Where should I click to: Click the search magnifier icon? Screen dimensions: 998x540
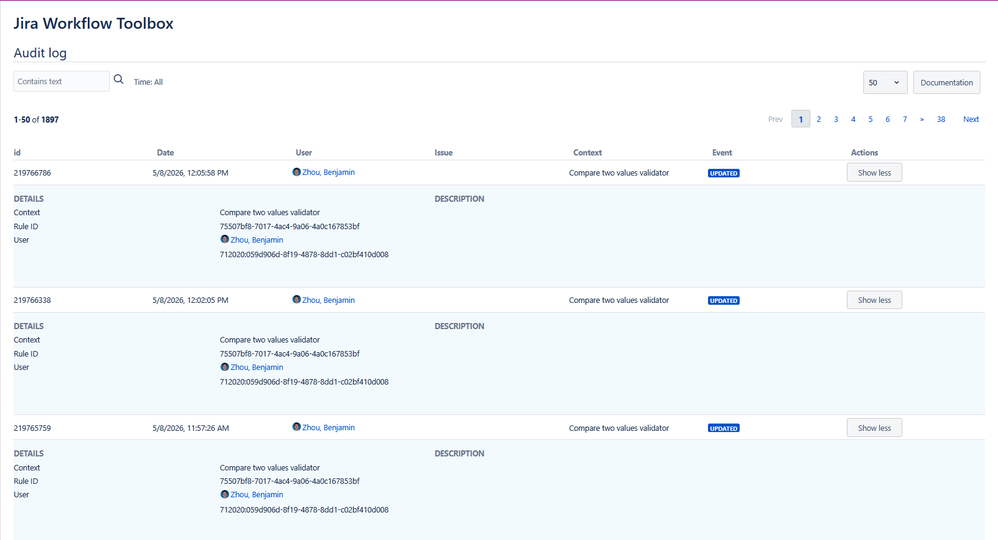click(x=118, y=80)
